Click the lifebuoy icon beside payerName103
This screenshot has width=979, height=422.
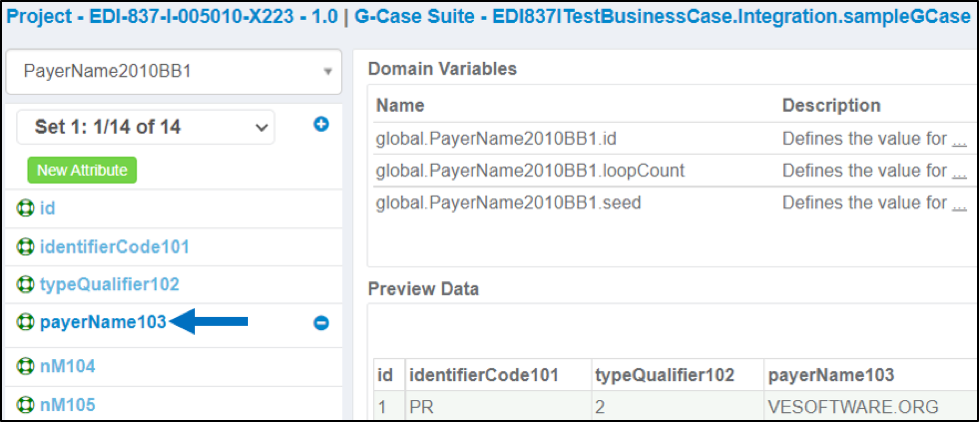pos(25,322)
